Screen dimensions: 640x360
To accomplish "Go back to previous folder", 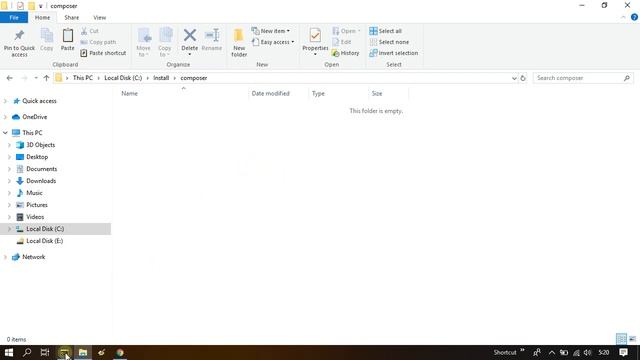I will pyautogui.click(x=10, y=78).
